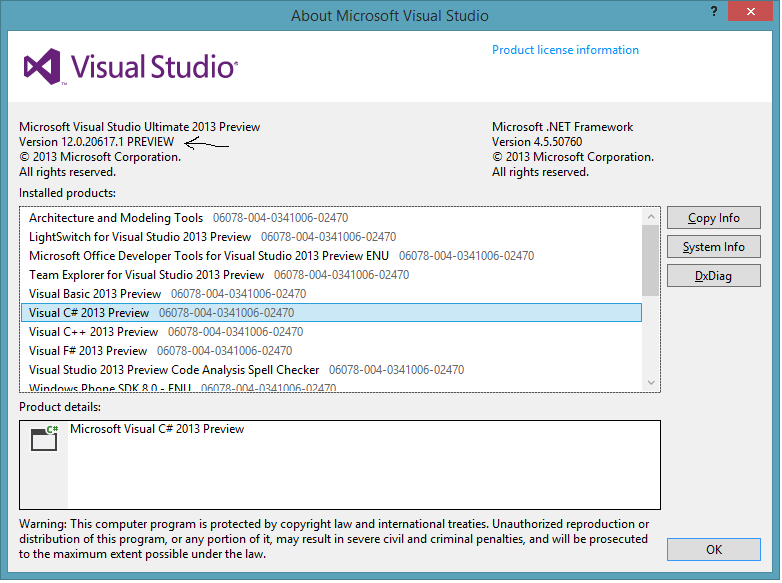
Task: Click the Help question mark button
Action: pyautogui.click(x=714, y=11)
